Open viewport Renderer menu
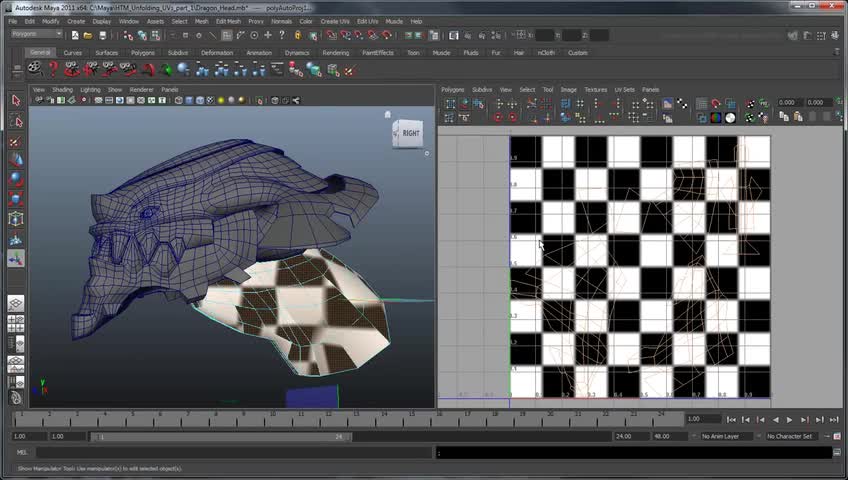Image resolution: width=848 pixels, height=480 pixels. [x=142, y=90]
